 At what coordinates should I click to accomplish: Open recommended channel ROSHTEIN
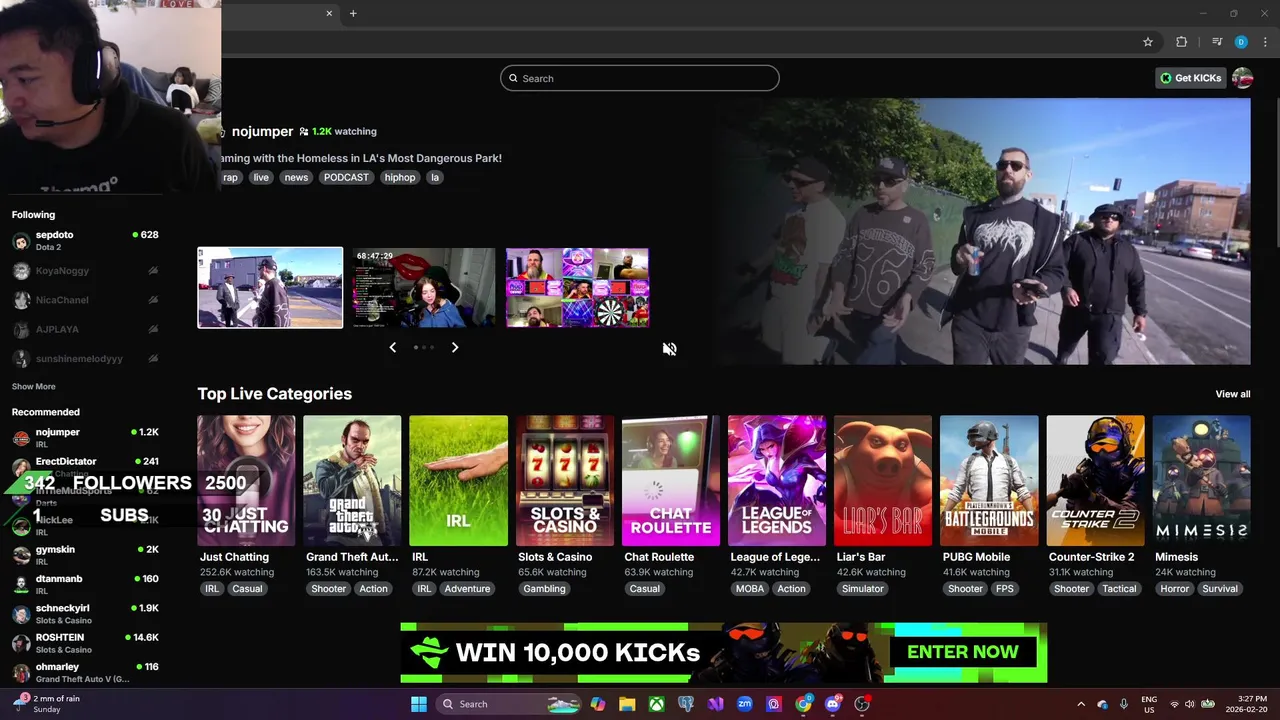(85, 643)
